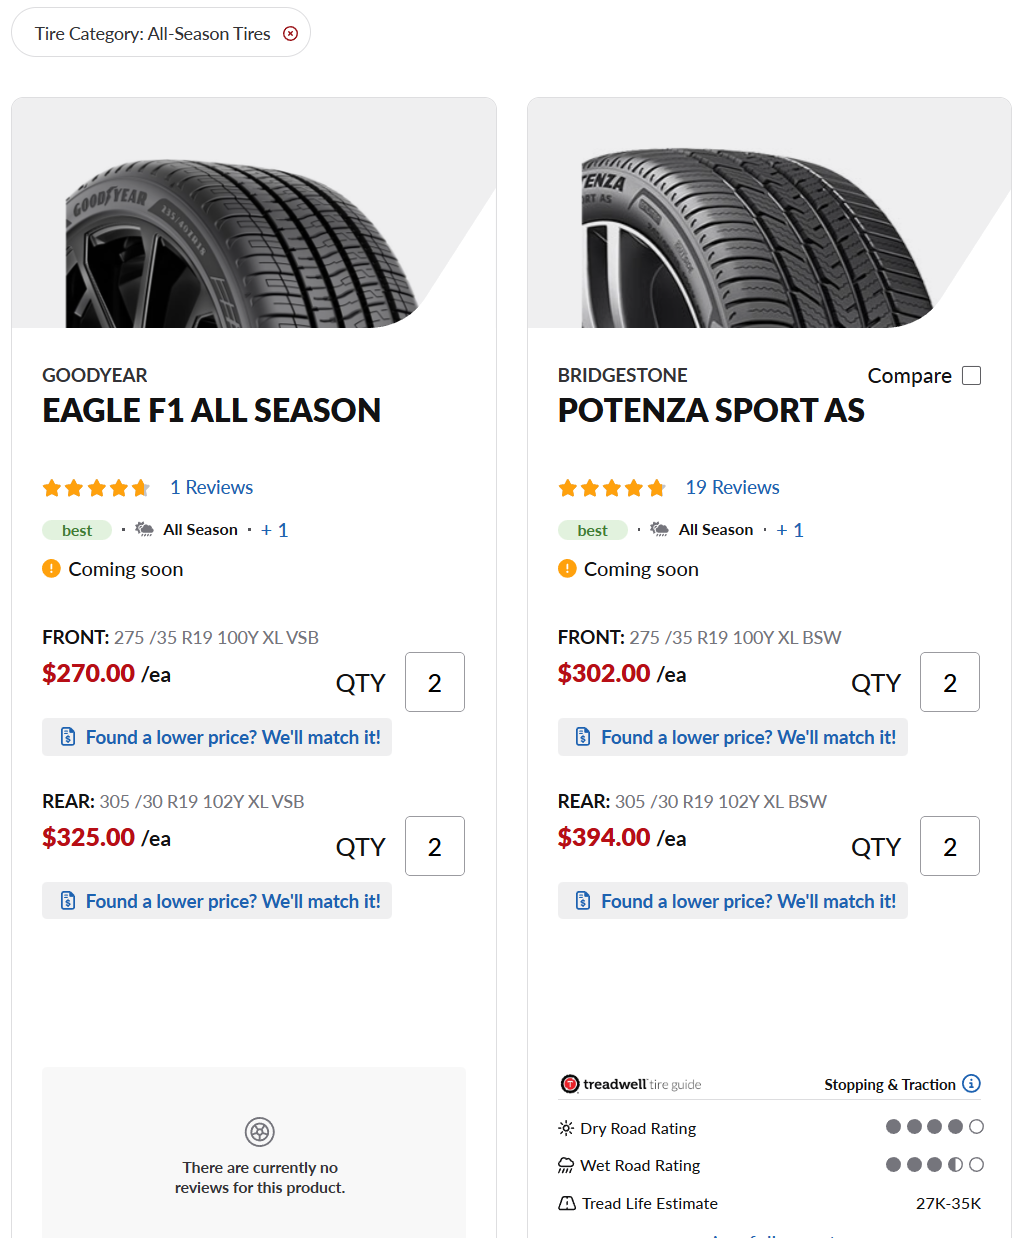Viewport: 1015px width, 1238px height.
Task: Click the Bridgestone Coming soon alert icon
Action: pyautogui.click(x=567, y=569)
